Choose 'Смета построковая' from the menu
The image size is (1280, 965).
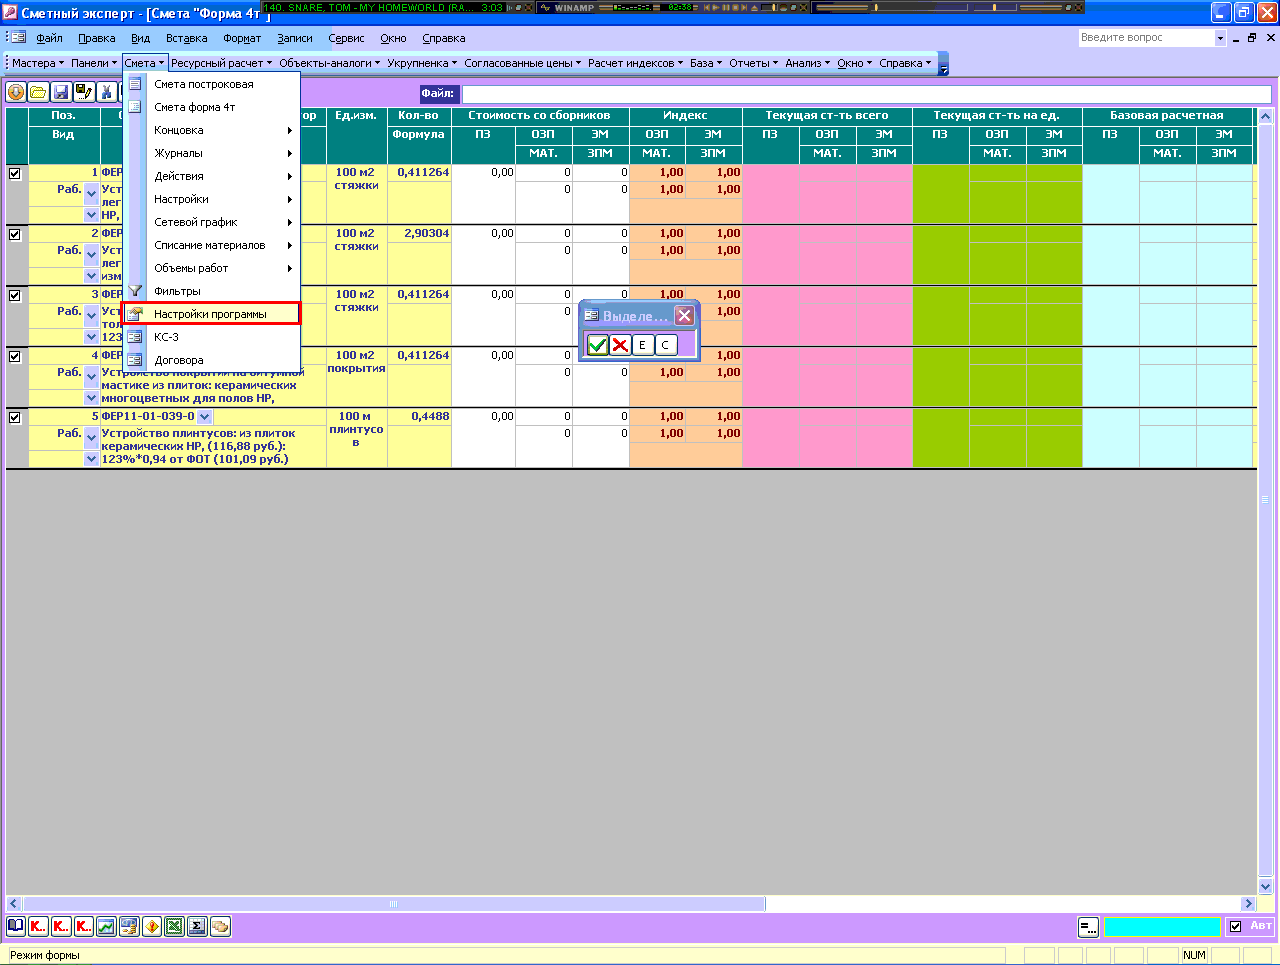coord(204,84)
